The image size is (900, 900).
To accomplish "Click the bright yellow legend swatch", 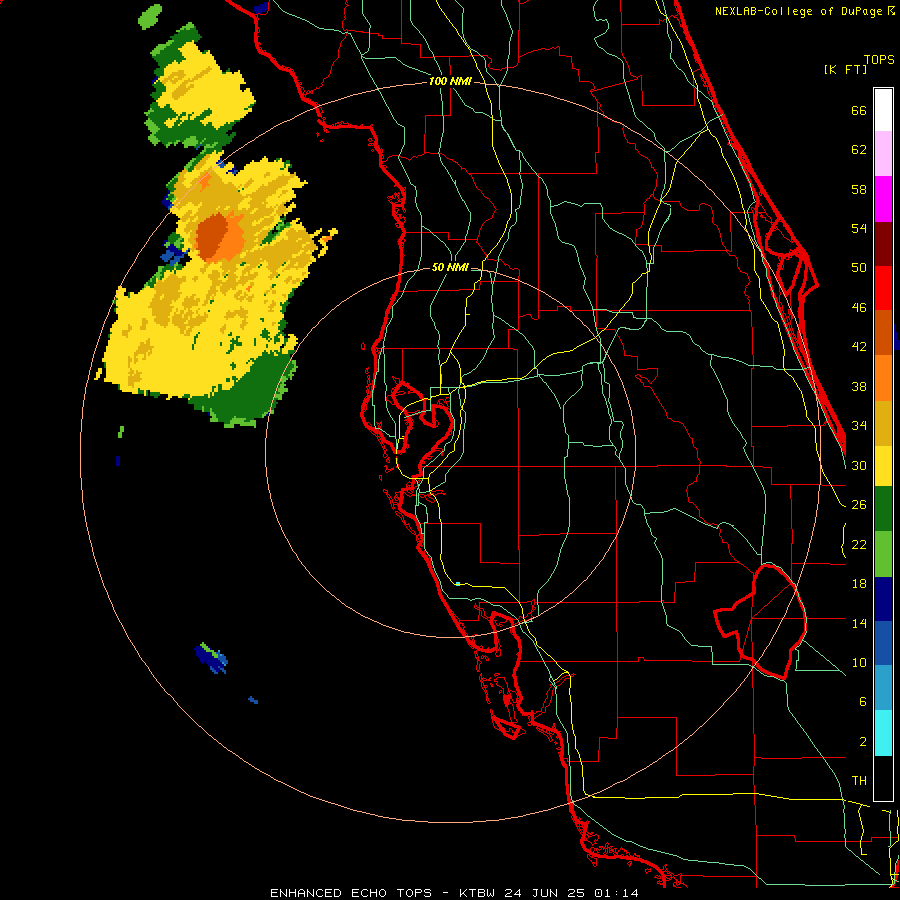I will tap(883, 466).
